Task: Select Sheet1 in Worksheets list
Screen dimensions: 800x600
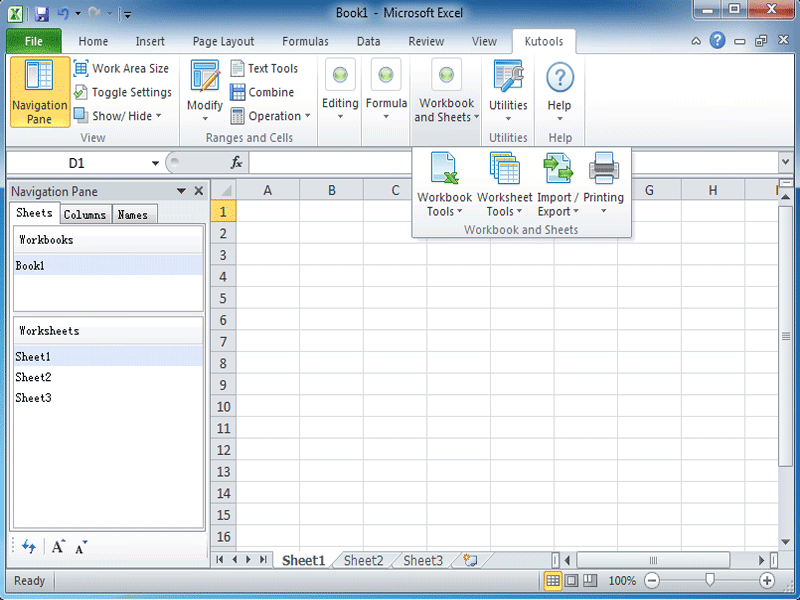Action: click(108, 357)
